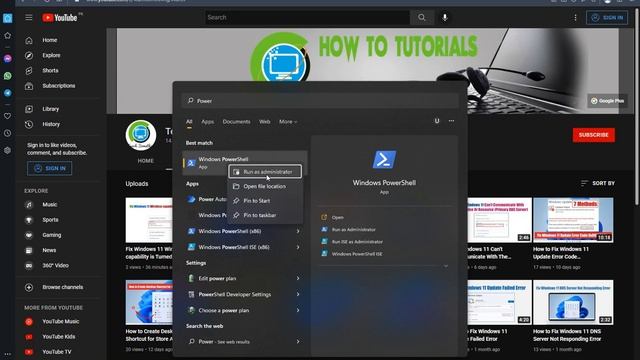Click the YouTube search magnifier button

pos(422,18)
